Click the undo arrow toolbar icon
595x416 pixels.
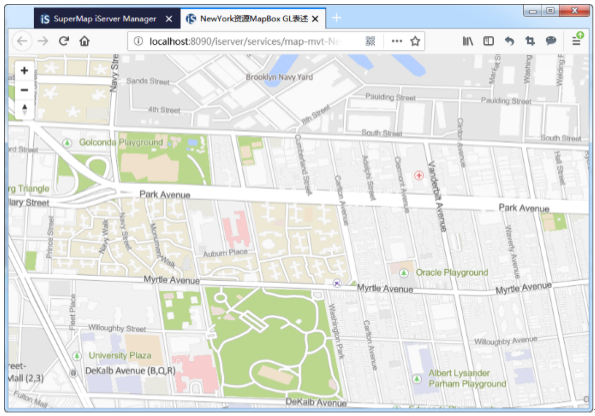(509, 41)
